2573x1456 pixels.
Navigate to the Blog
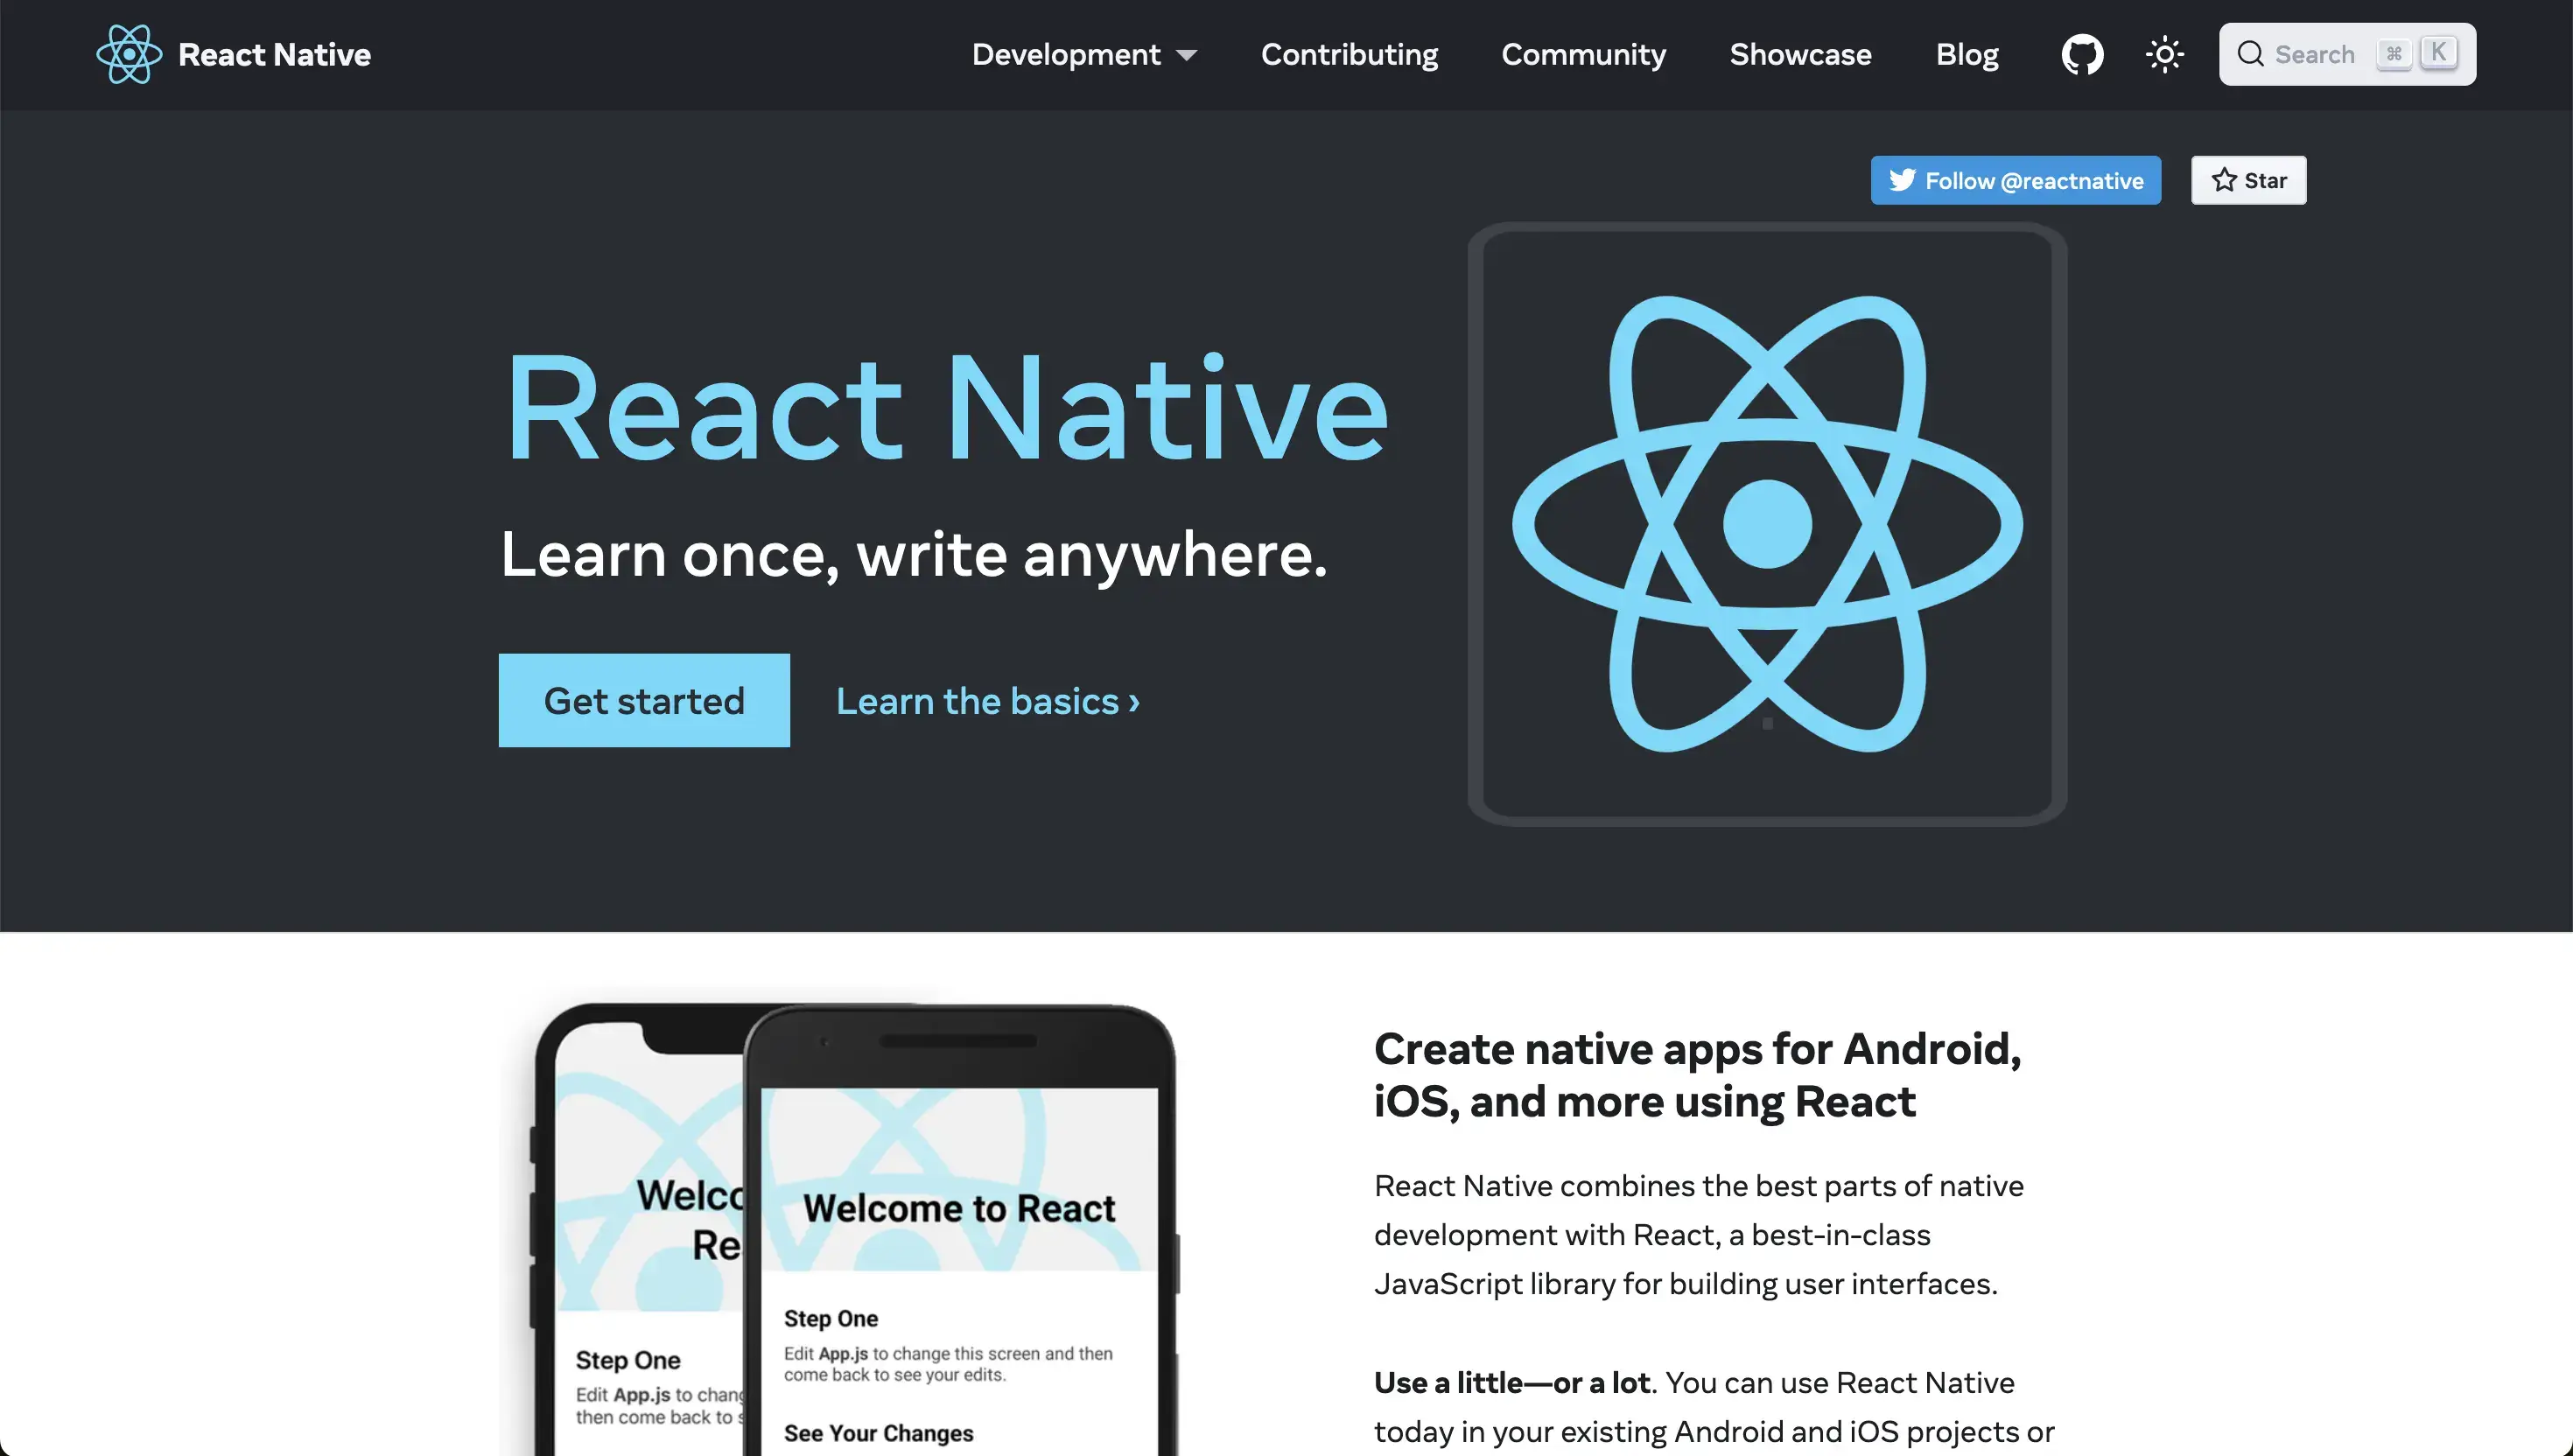[1967, 54]
